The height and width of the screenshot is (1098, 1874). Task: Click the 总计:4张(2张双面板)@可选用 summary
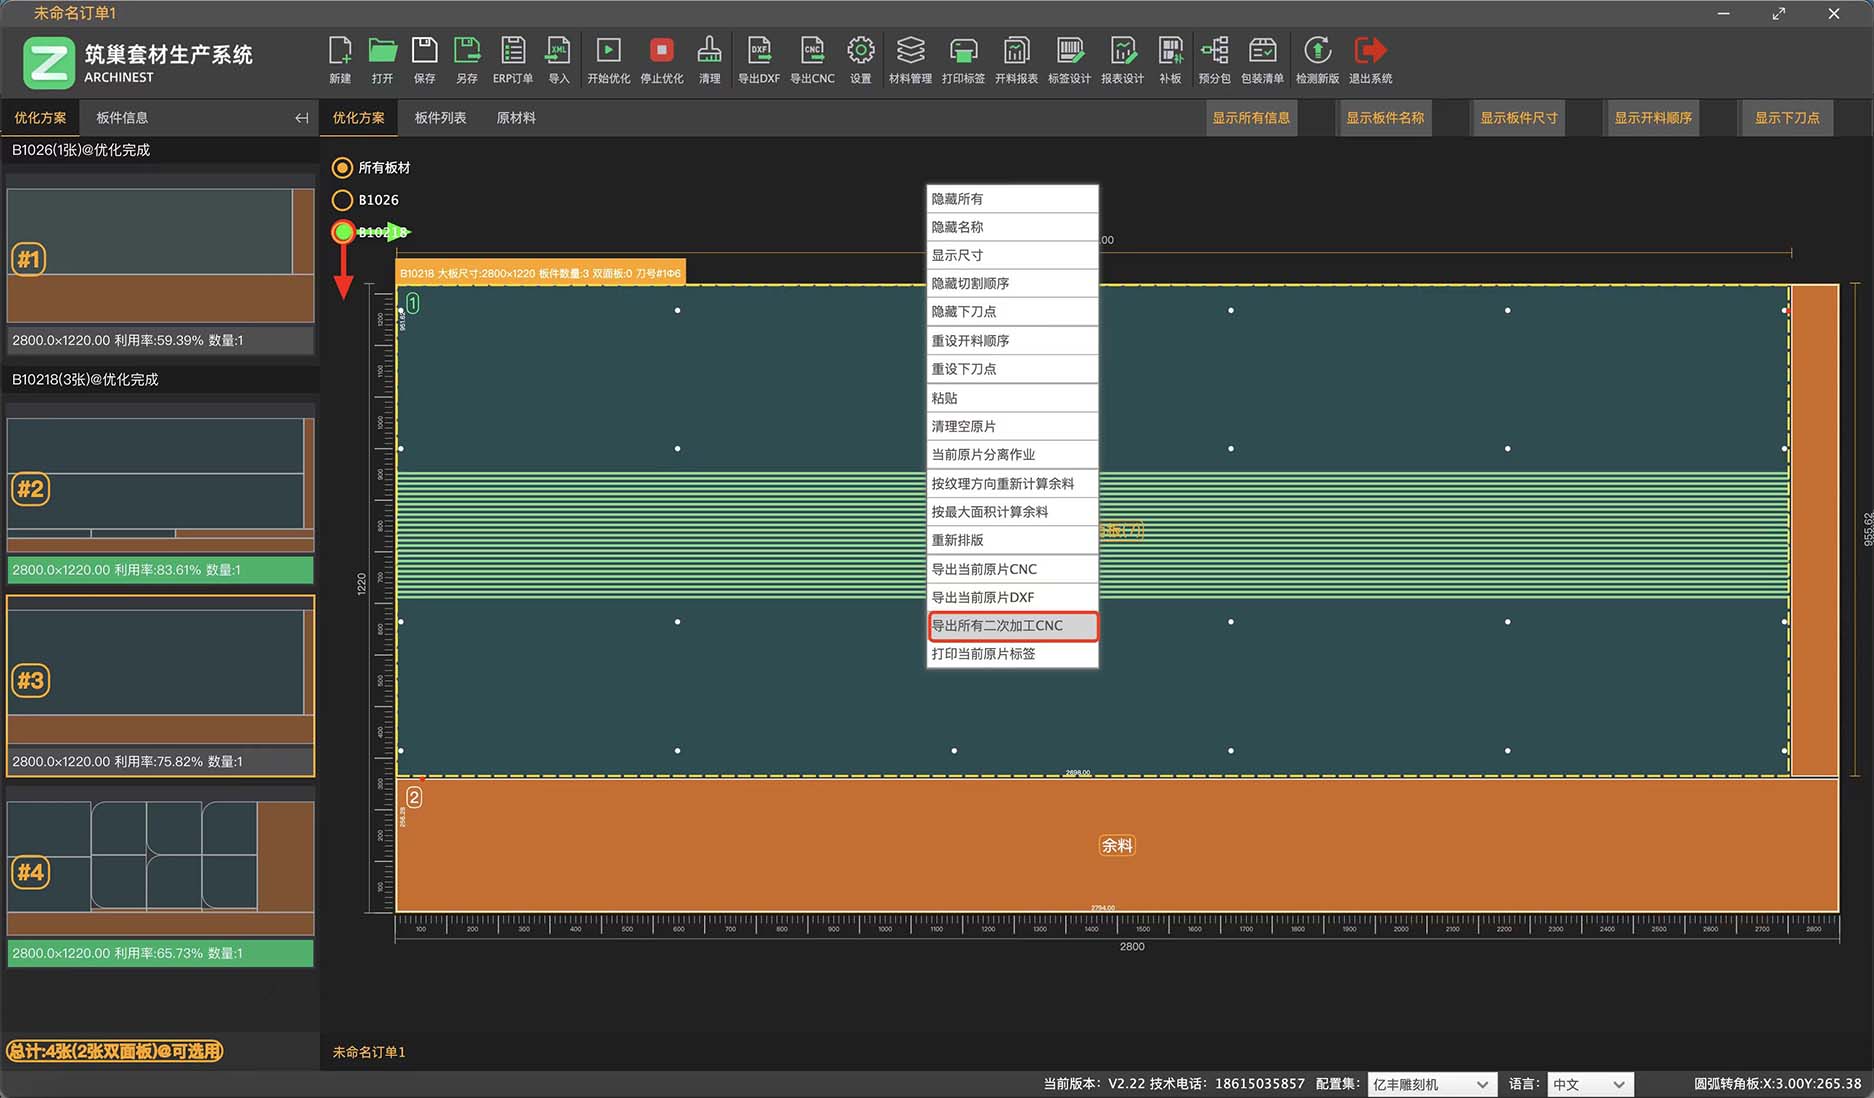click(x=115, y=1052)
